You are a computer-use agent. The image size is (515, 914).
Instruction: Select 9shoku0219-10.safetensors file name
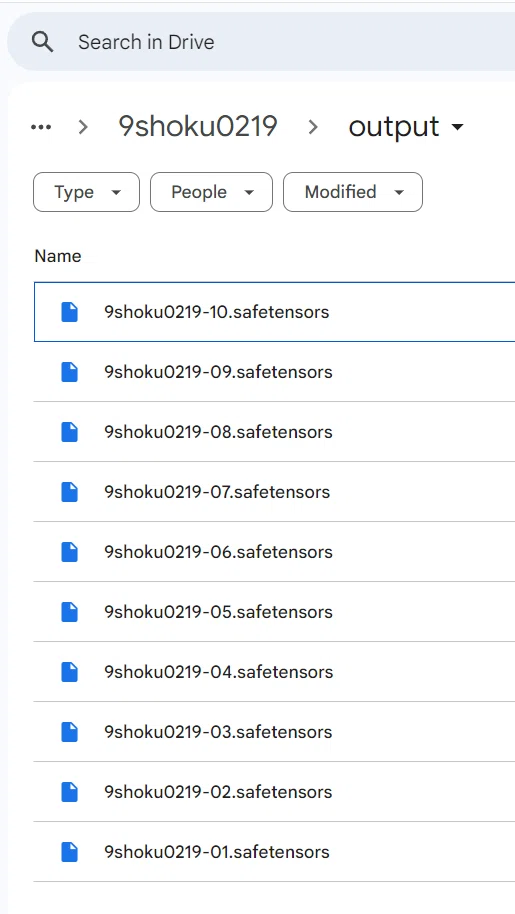pos(217,312)
